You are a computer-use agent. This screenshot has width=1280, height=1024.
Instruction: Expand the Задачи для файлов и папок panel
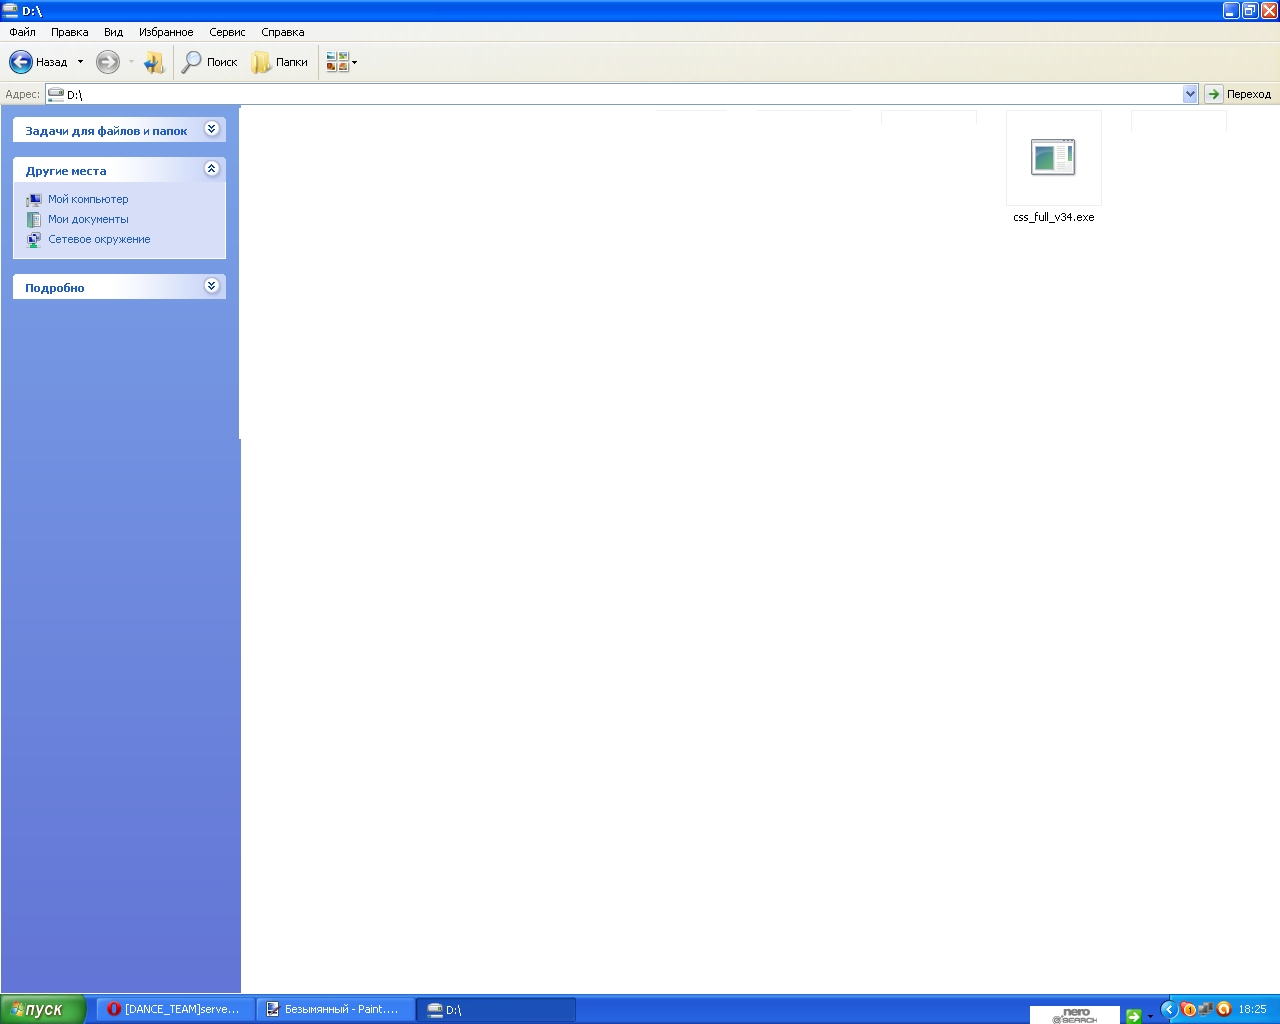pyautogui.click(x=211, y=129)
